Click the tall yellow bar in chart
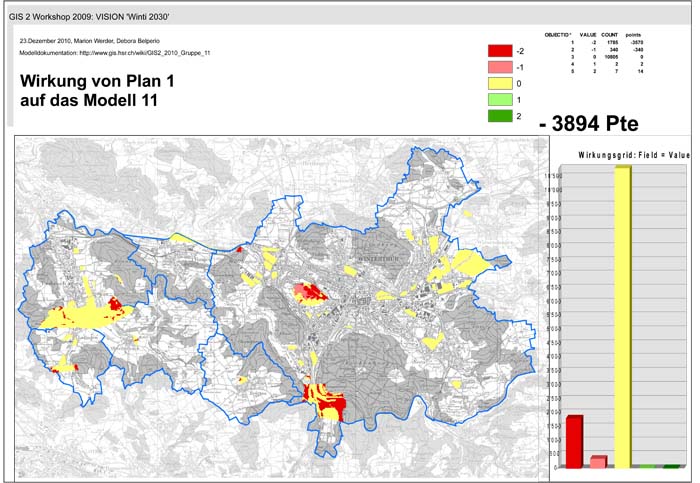 623,316
